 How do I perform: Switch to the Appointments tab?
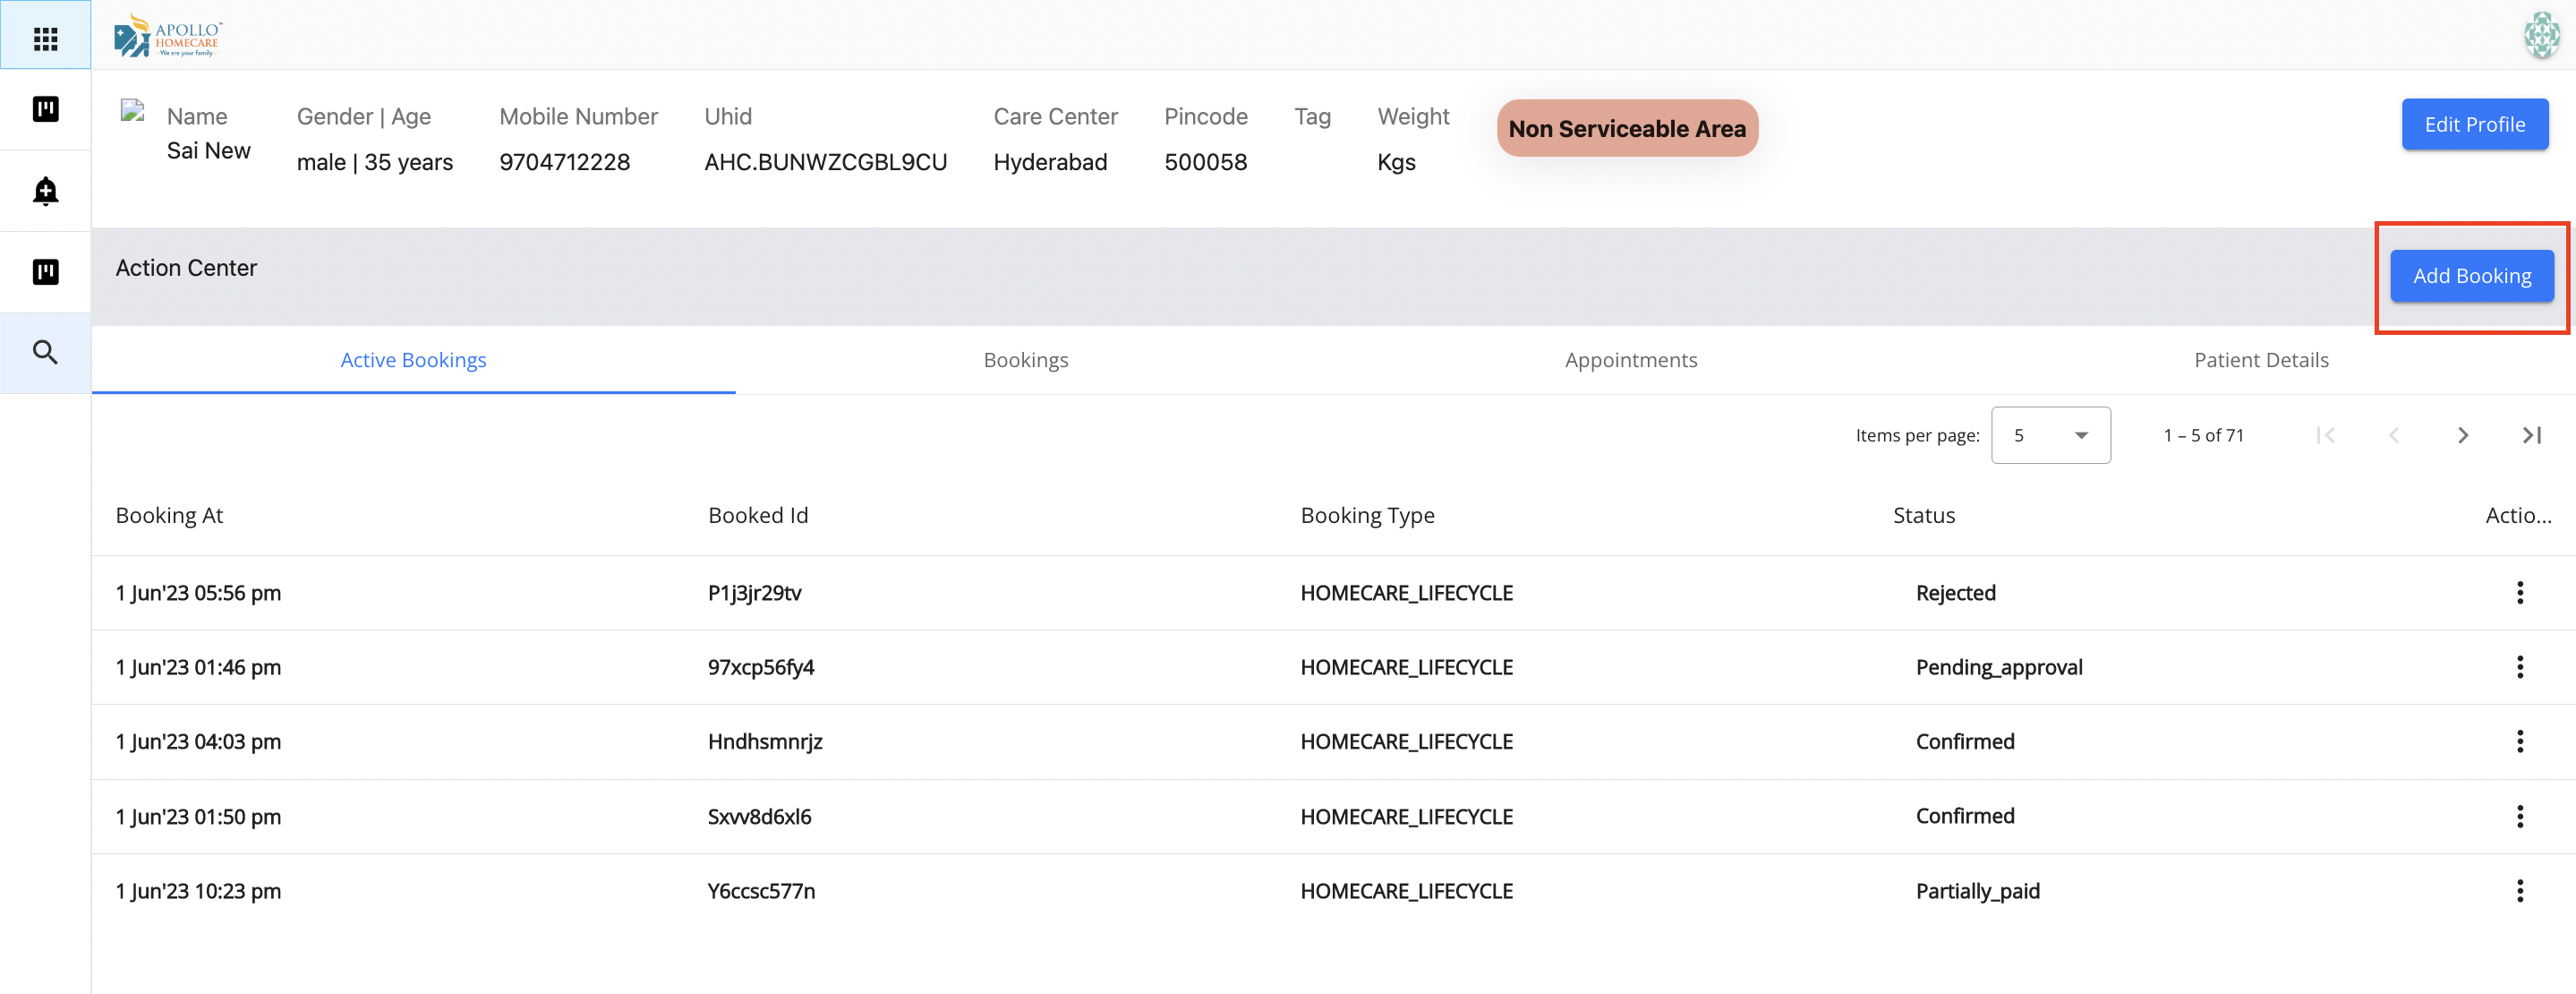[1630, 360]
